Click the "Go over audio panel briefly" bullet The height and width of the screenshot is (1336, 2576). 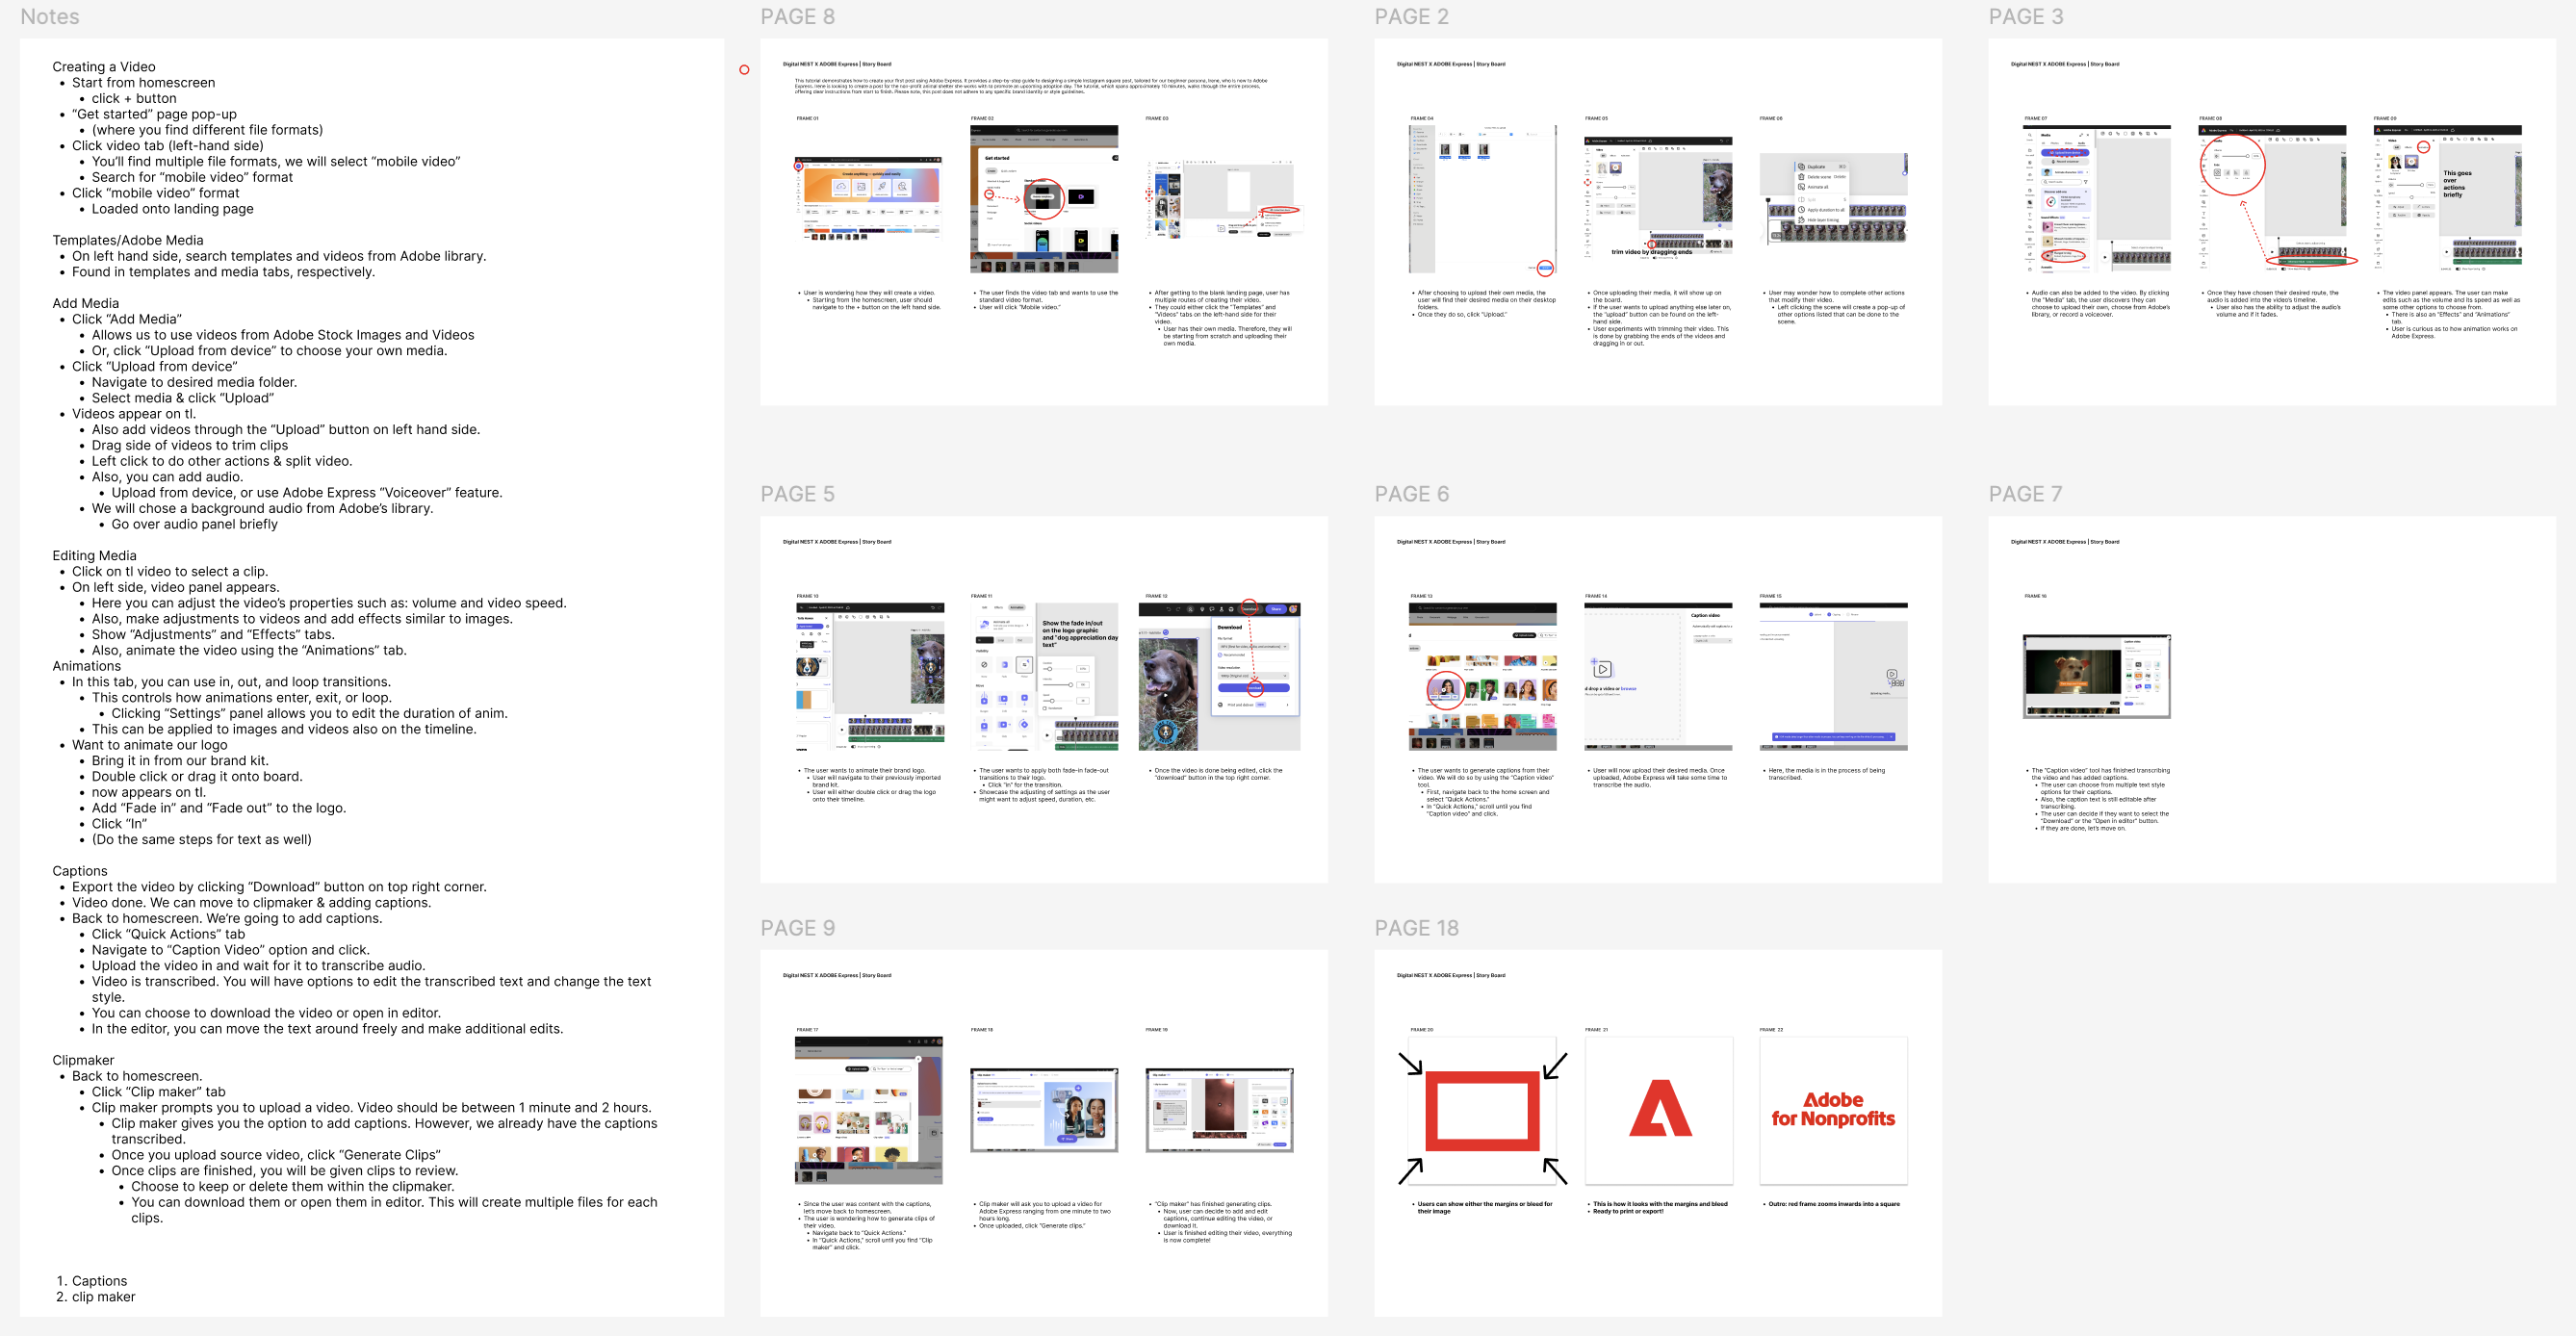[195, 524]
